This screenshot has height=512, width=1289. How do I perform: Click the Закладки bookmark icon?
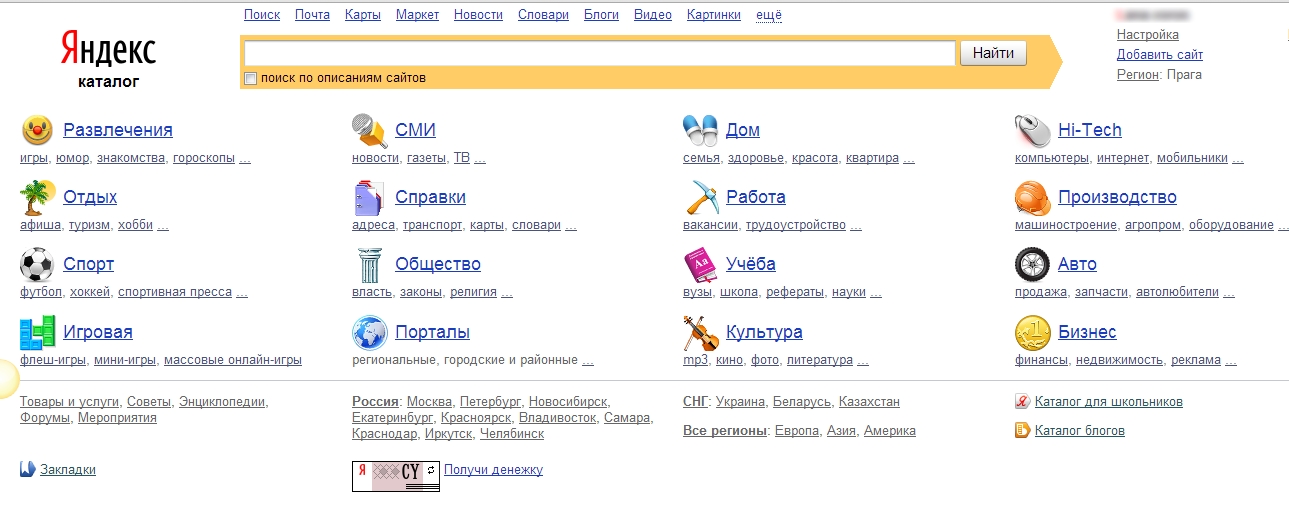(28, 469)
